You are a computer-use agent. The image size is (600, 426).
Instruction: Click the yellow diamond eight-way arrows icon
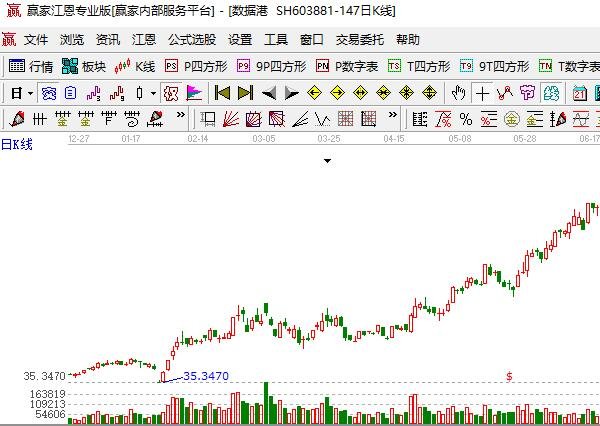pyautogui.click(x=406, y=93)
